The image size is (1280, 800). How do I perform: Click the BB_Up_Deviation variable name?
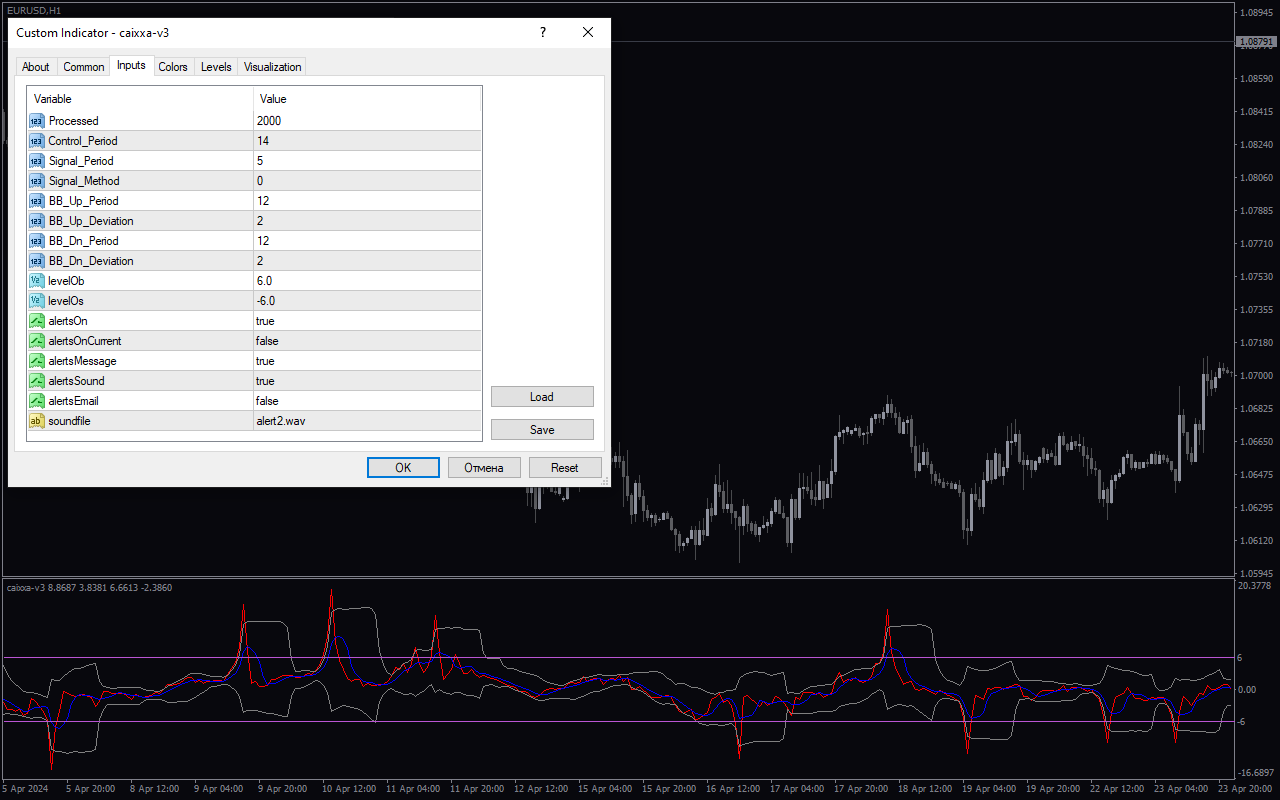tap(91, 221)
